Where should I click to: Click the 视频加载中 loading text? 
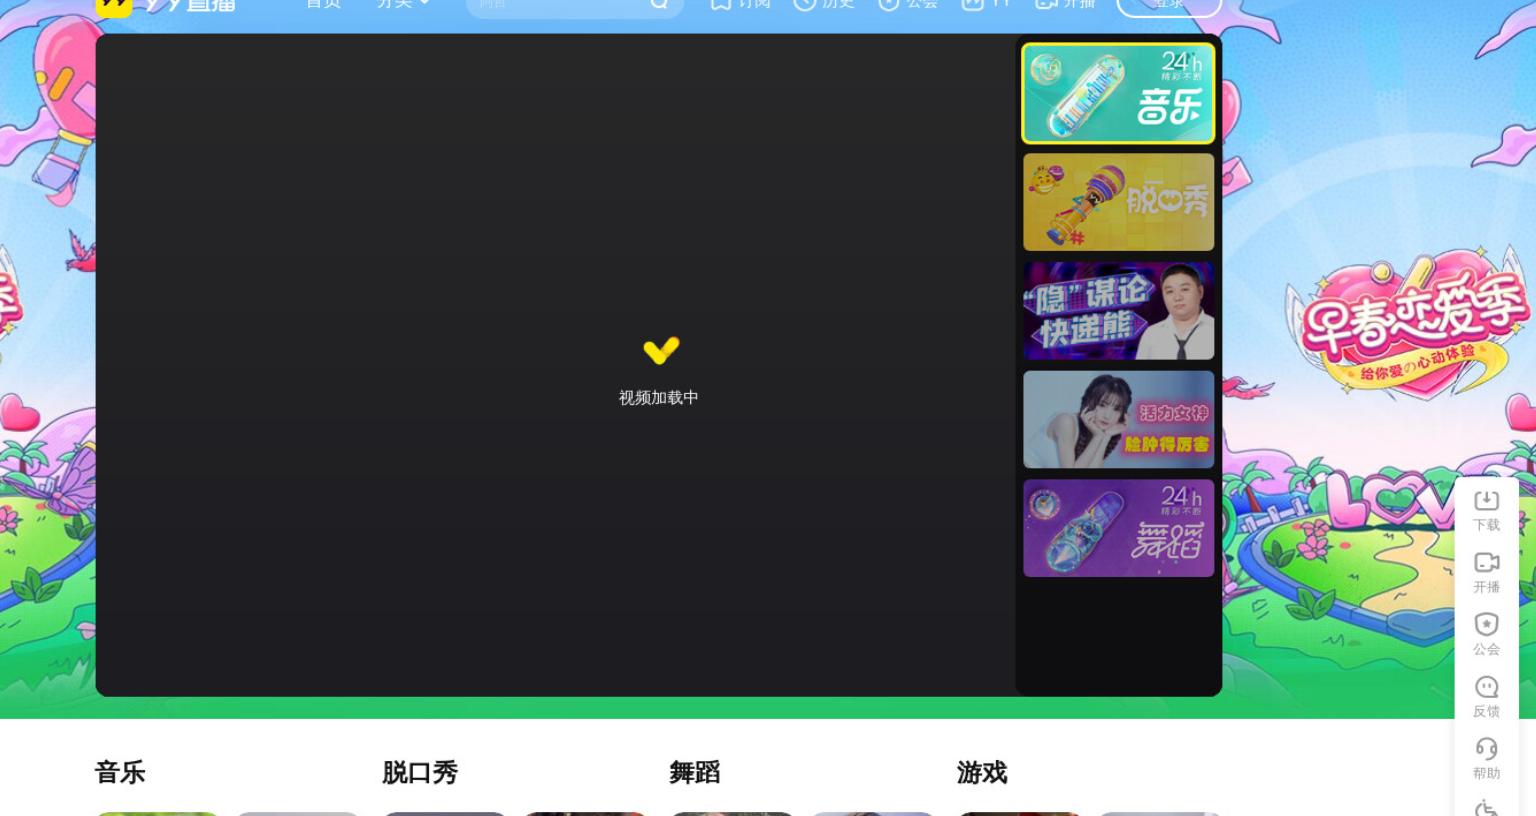(658, 397)
